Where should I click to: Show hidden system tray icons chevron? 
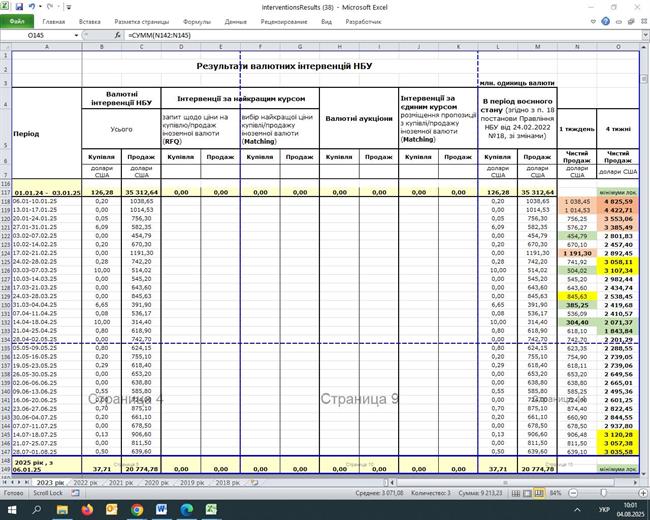[577, 510]
